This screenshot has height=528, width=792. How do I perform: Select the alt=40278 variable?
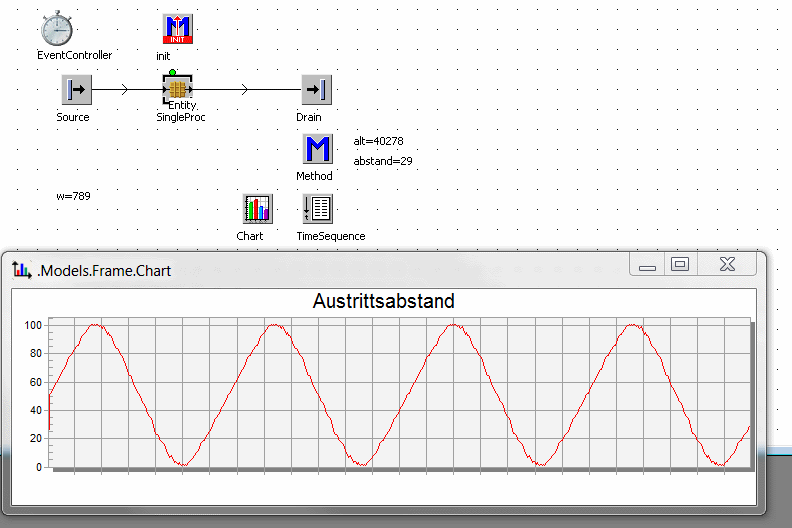click(378, 141)
